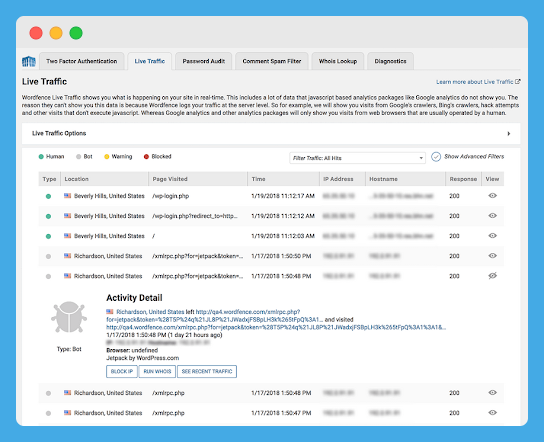Open Richardson, United States link in Activity Detail
This screenshot has height=442, width=544.
point(150,312)
